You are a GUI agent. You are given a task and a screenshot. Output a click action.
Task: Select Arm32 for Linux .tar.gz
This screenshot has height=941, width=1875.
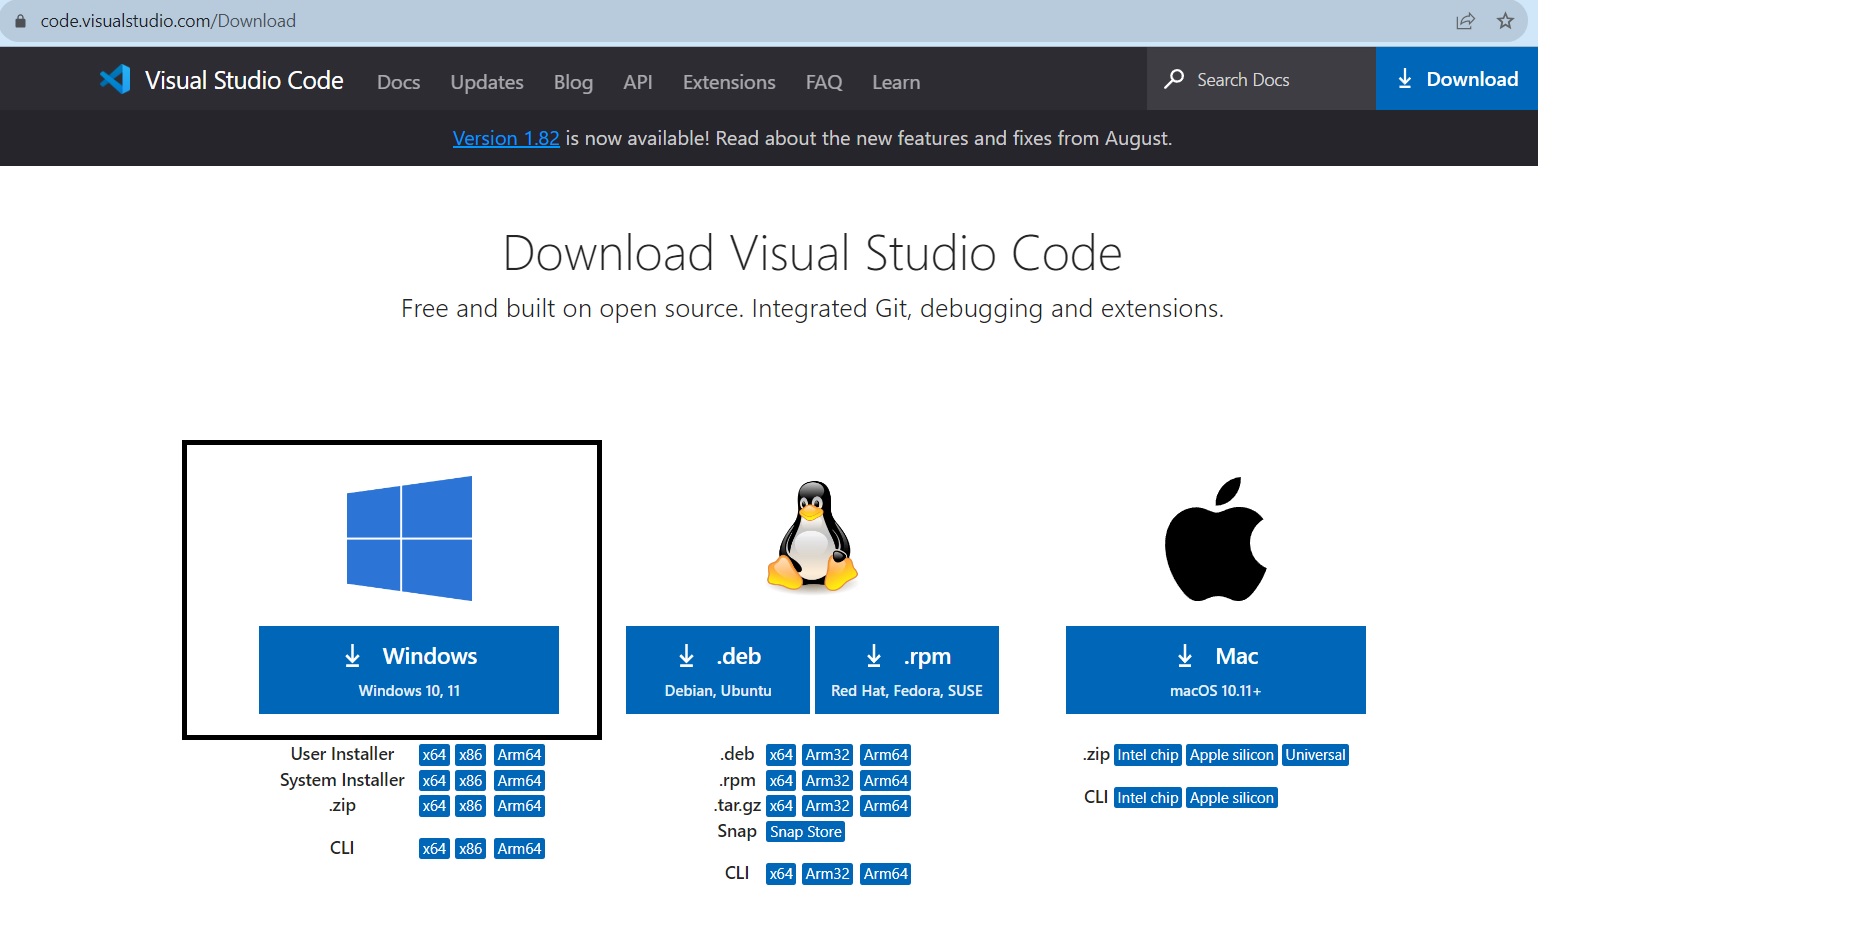(x=828, y=806)
